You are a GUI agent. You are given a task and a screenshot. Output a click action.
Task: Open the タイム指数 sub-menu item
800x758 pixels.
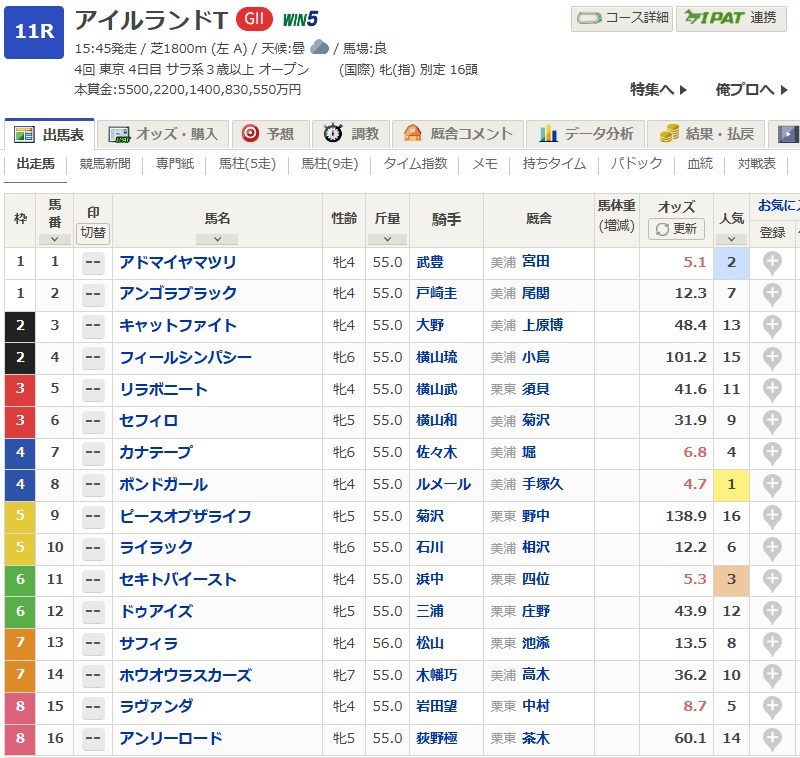(x=415, y=163)
